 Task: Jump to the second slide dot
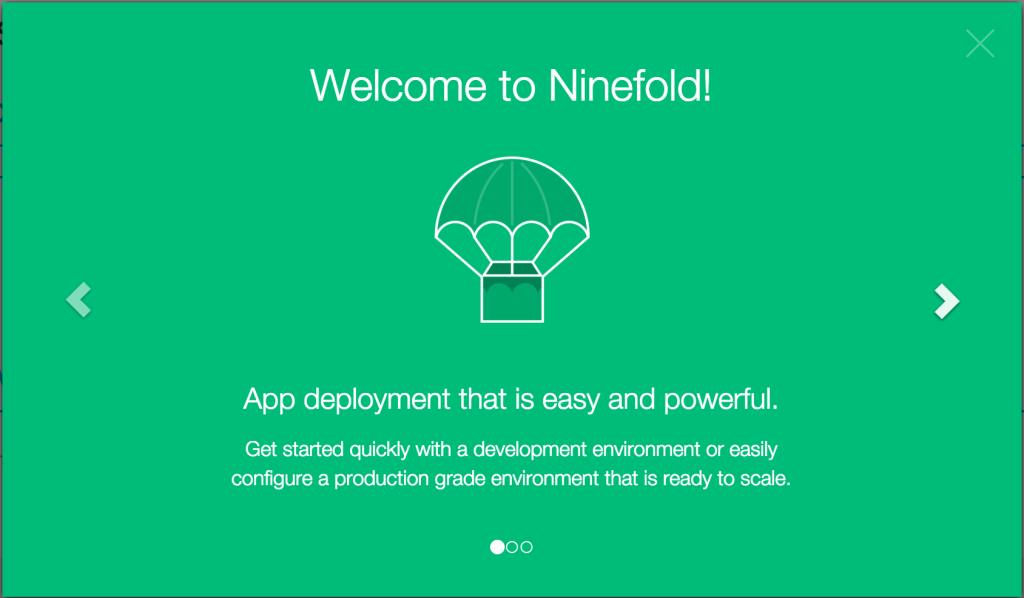(x=512, y=547)
